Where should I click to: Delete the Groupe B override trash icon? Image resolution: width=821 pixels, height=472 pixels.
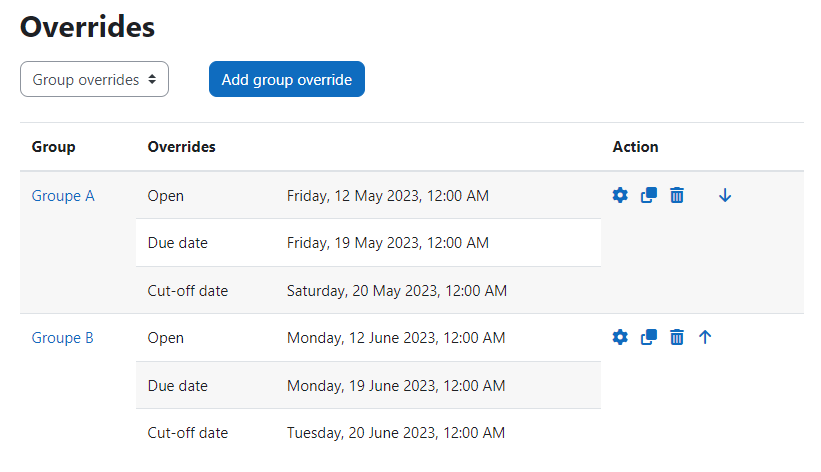676,337
